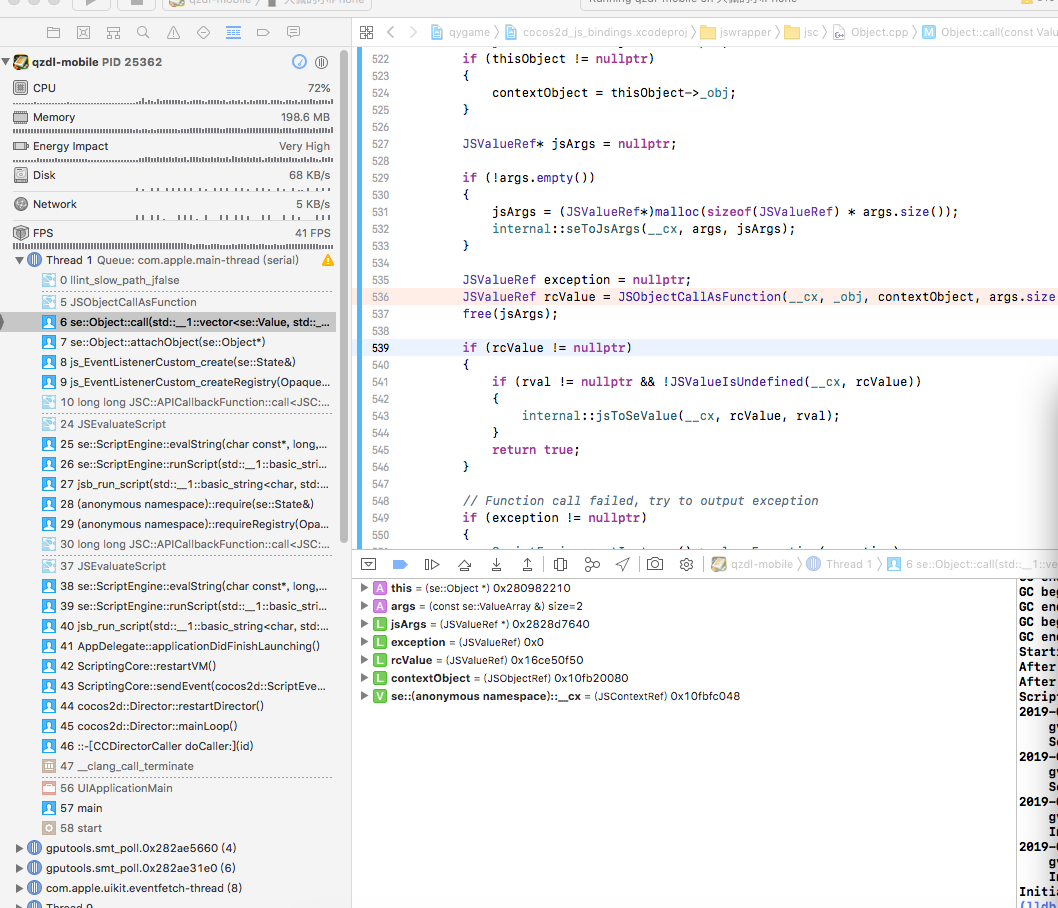Open the Source Control navigator

(x=83, y=32)
